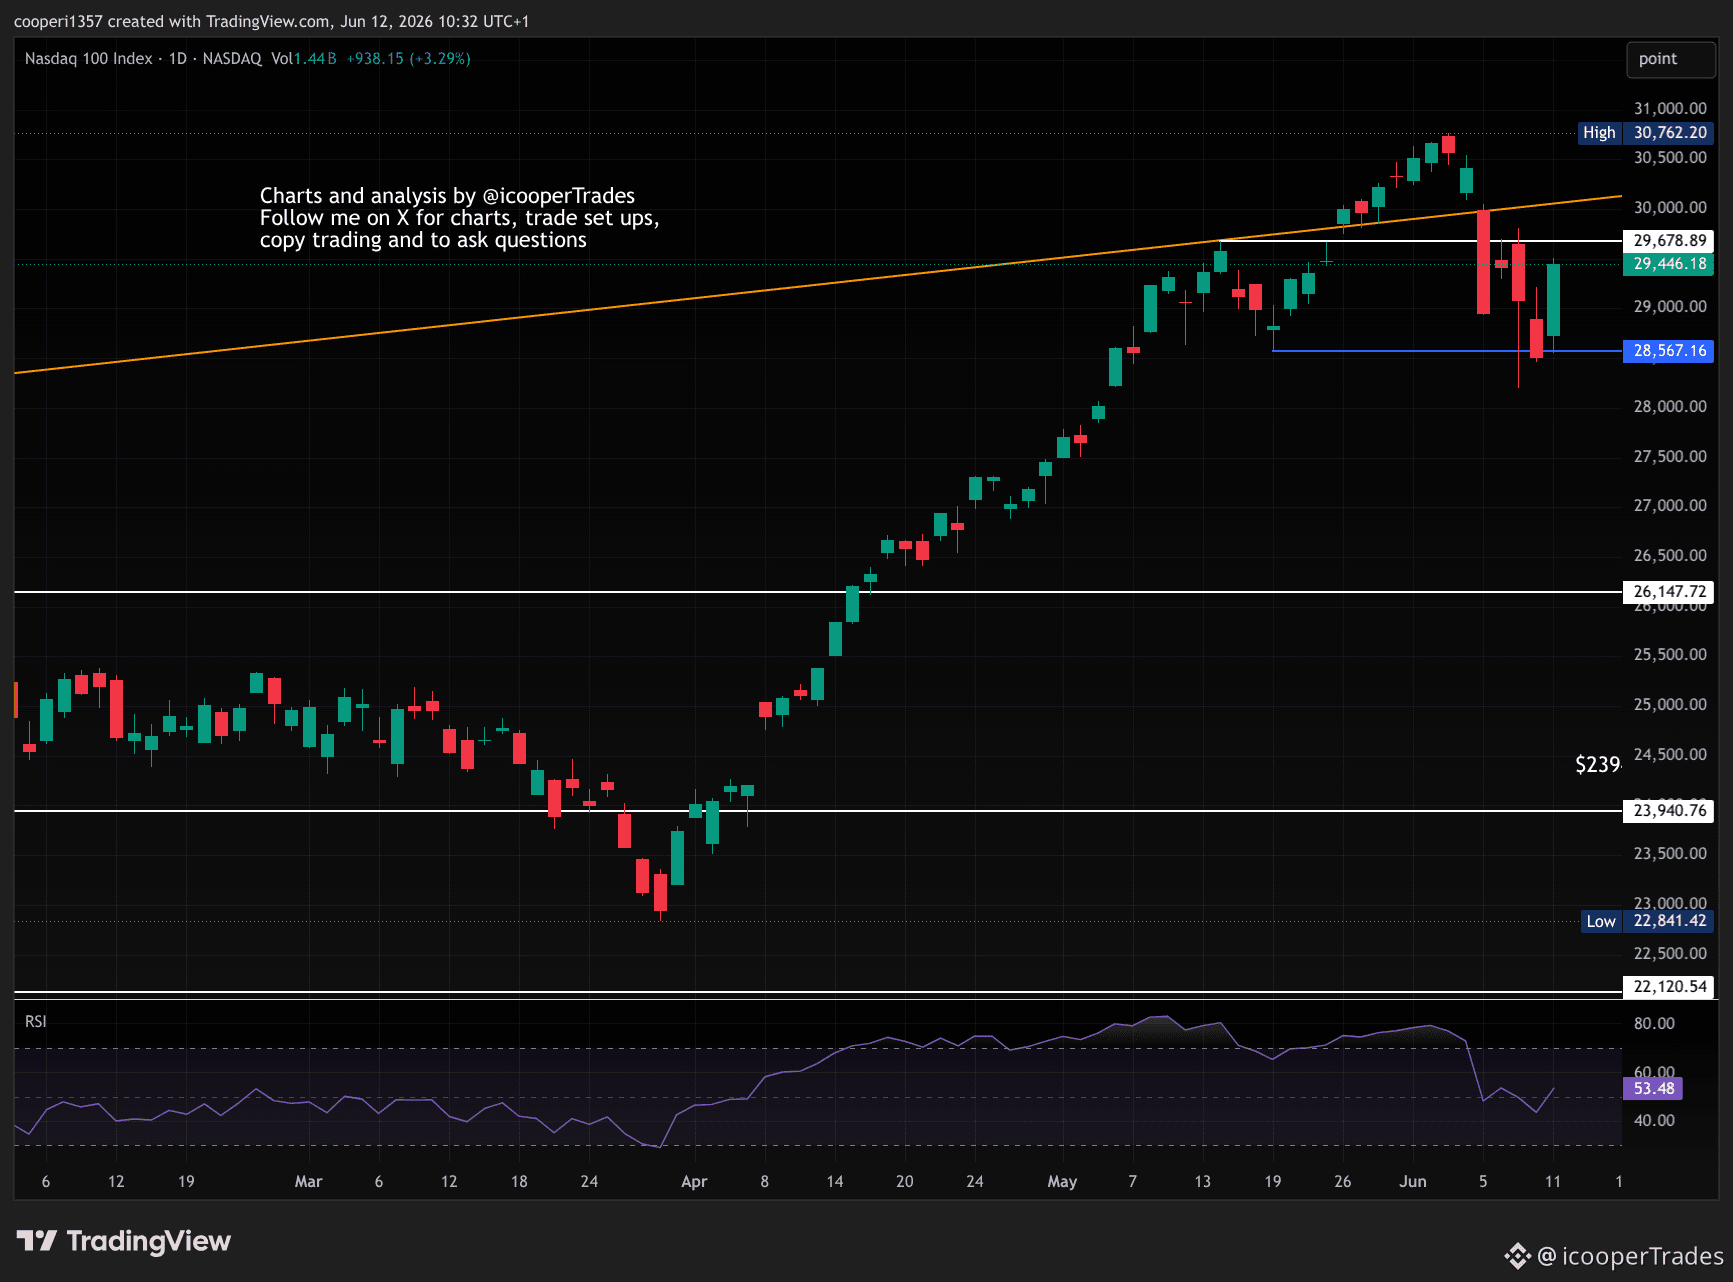Screen dimensions: 1733x1282
Task: Select the "High" price tag
Action: pos(1599,133)
